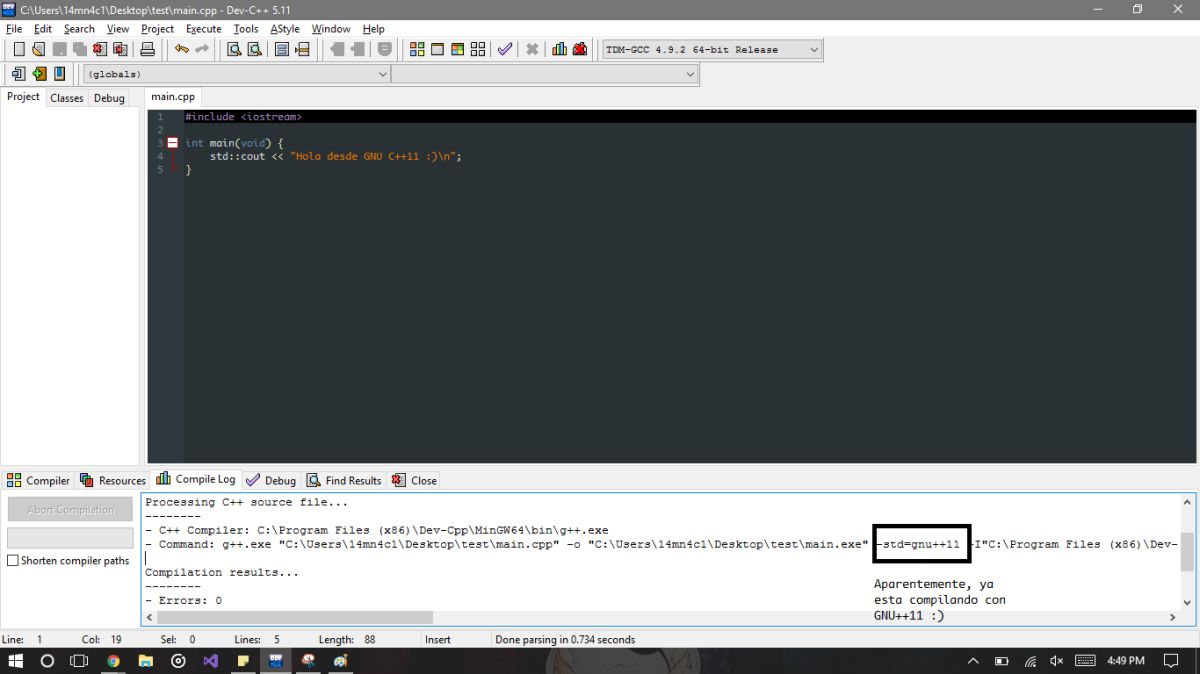Click the Close bottom panel tab

coord(414,481)
